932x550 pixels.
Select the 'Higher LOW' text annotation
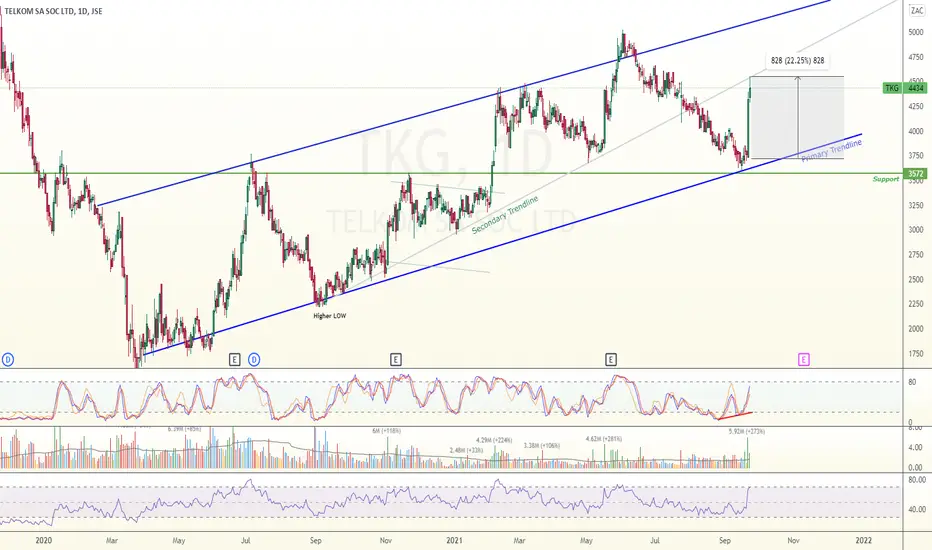[329, 316]
